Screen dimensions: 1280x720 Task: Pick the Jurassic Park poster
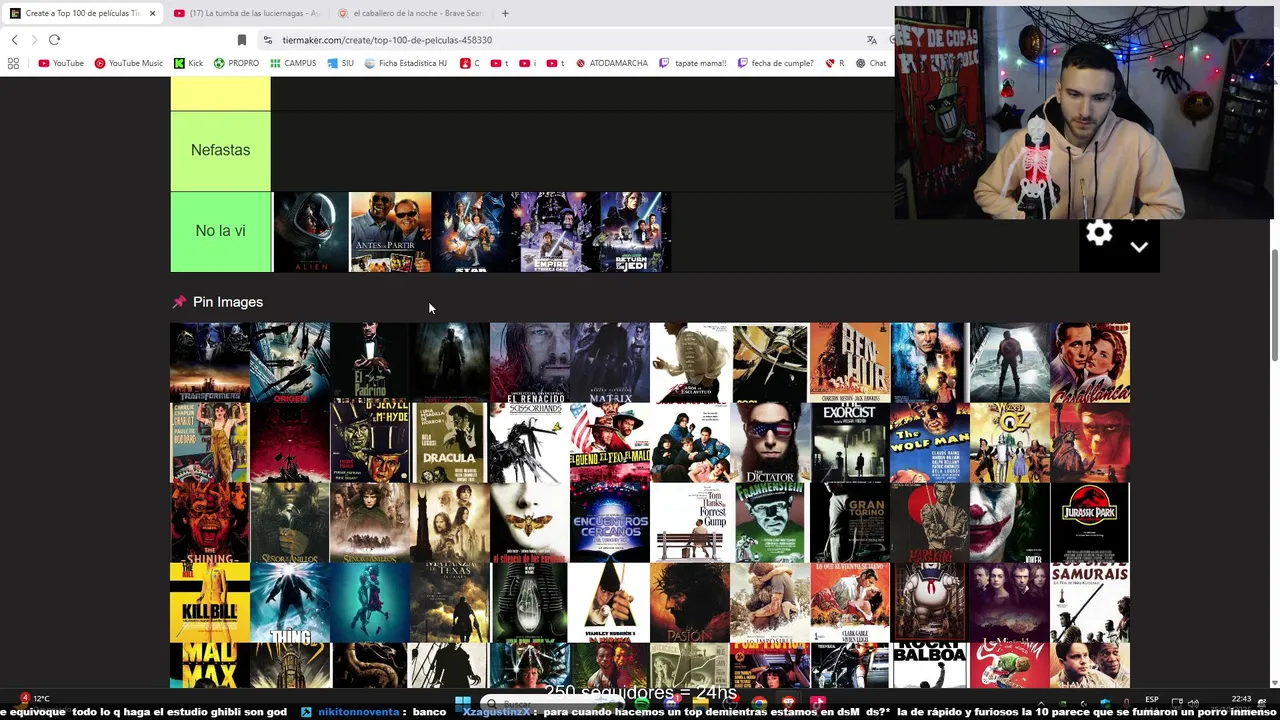click(x=1090, y=522)
